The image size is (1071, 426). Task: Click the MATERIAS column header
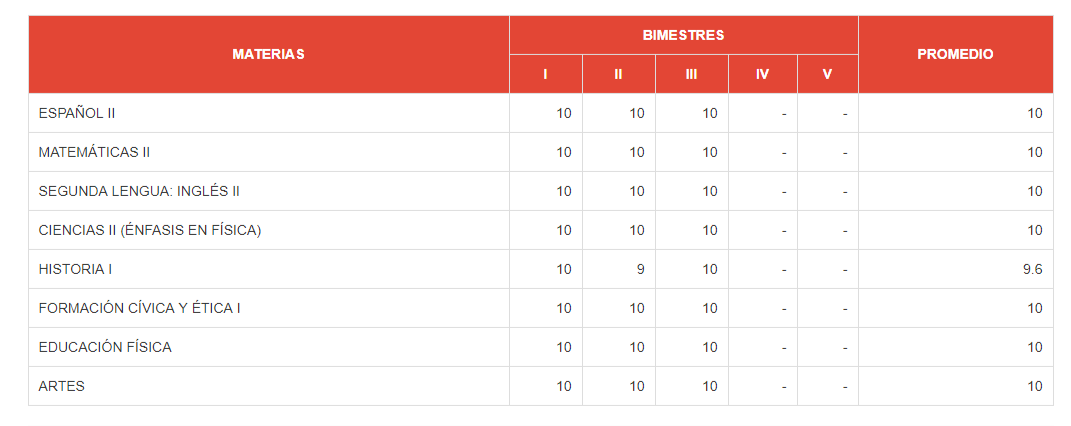268,54
